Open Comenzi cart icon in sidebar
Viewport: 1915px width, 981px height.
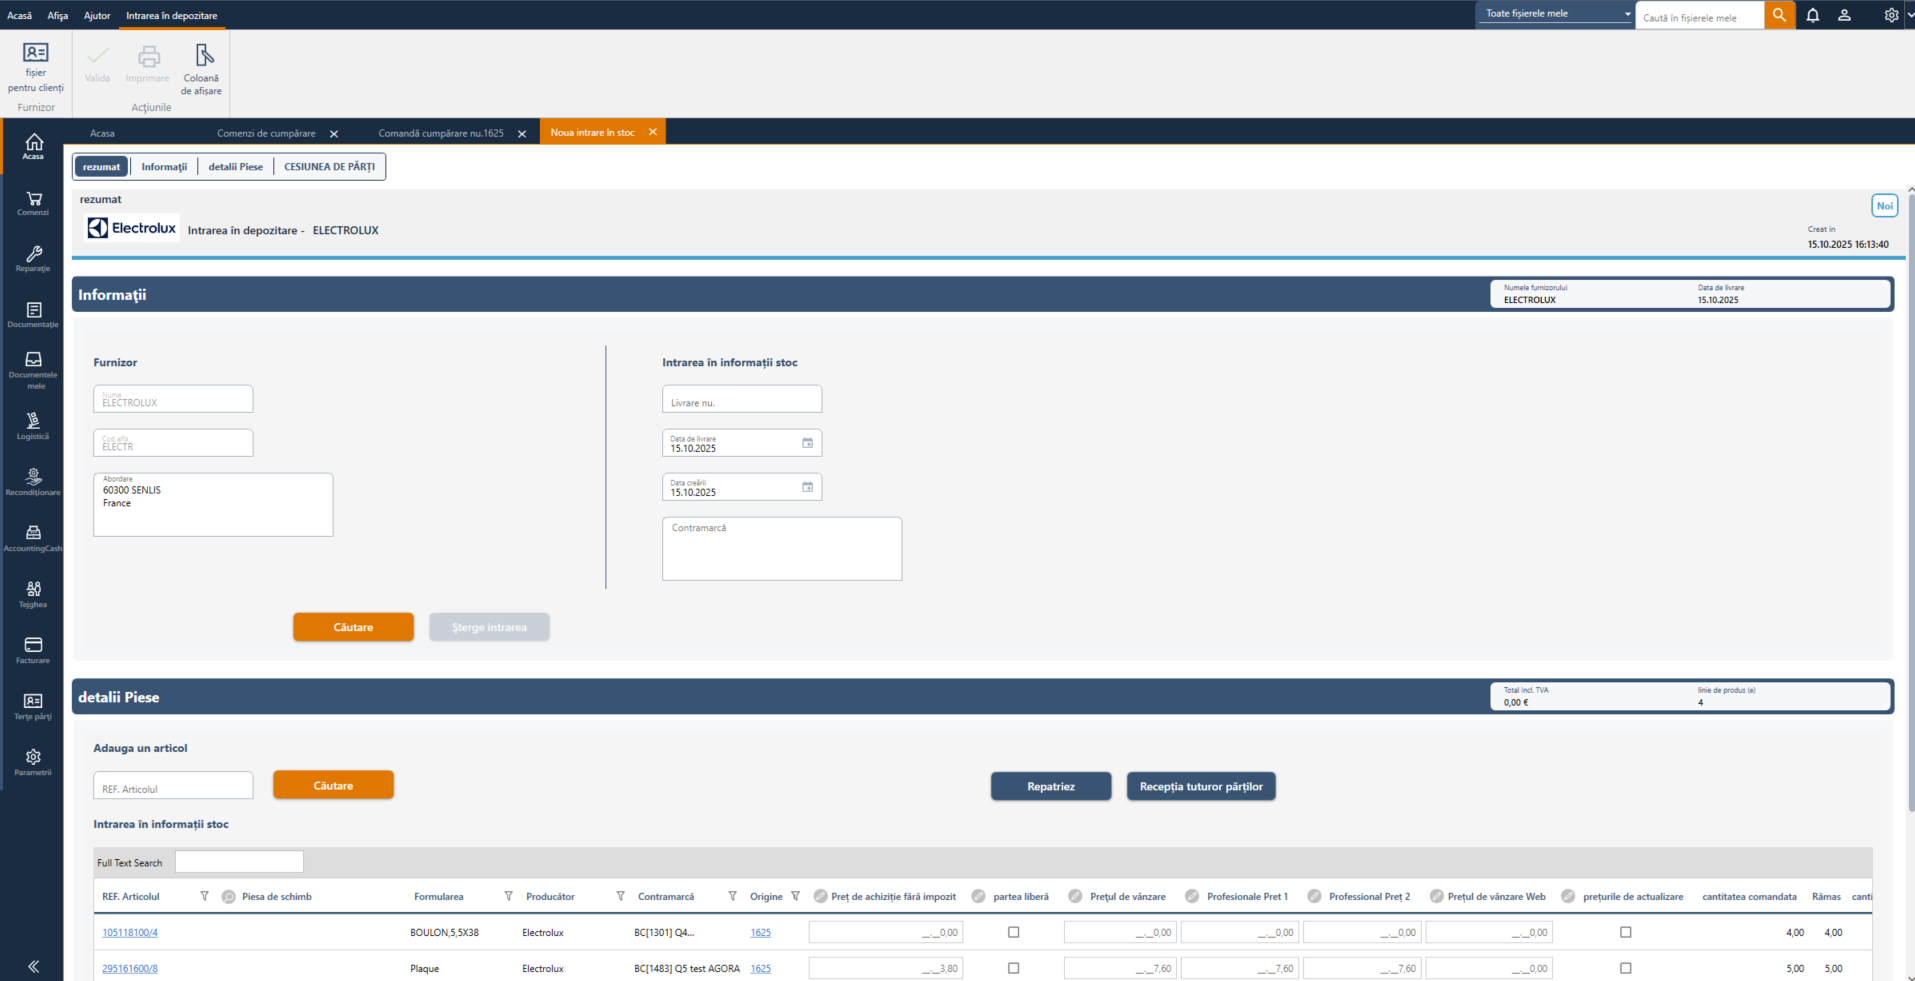33,198
